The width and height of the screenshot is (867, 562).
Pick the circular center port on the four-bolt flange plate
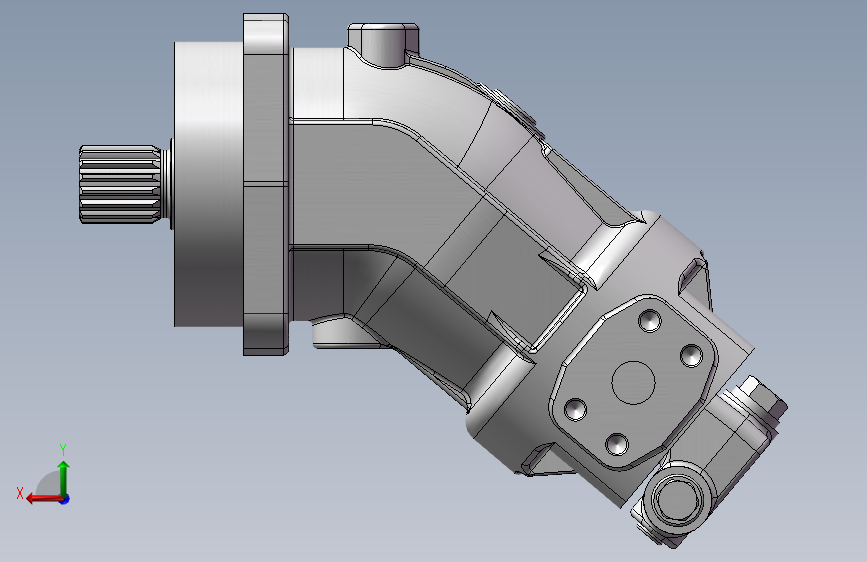point(633,382)
